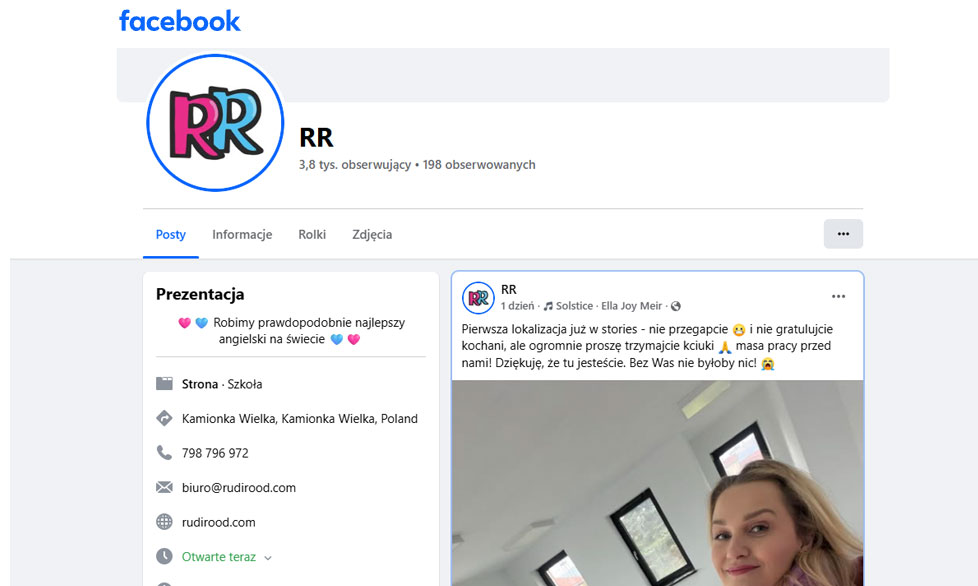The image size is (978, 586).
Task: Click the phone icon beside 798 796 972
Action: pyautogui.click(x=164, y=453)
